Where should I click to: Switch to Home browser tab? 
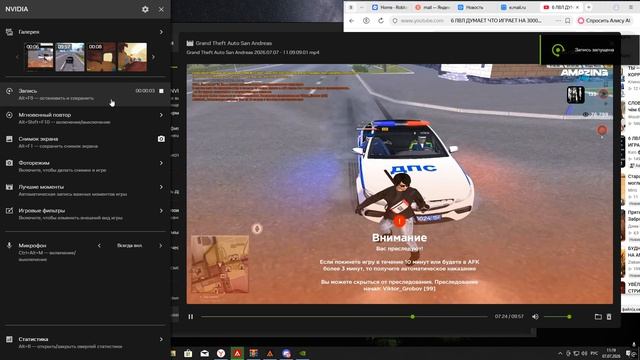(390, 7)
